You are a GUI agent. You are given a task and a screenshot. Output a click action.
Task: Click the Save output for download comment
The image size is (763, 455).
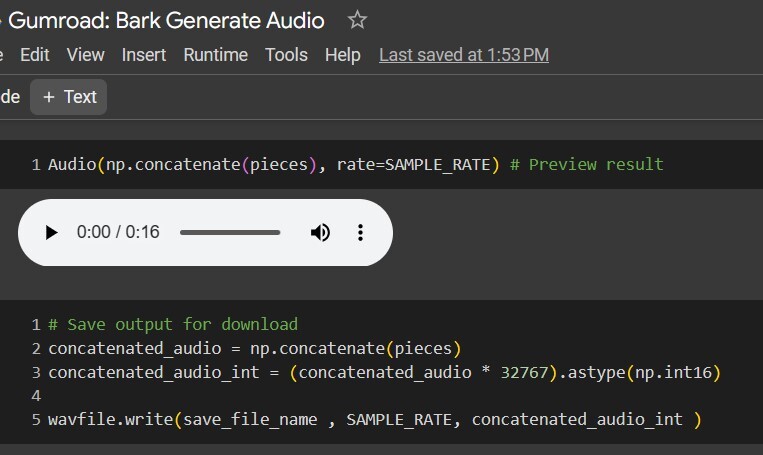pos(173,325)
